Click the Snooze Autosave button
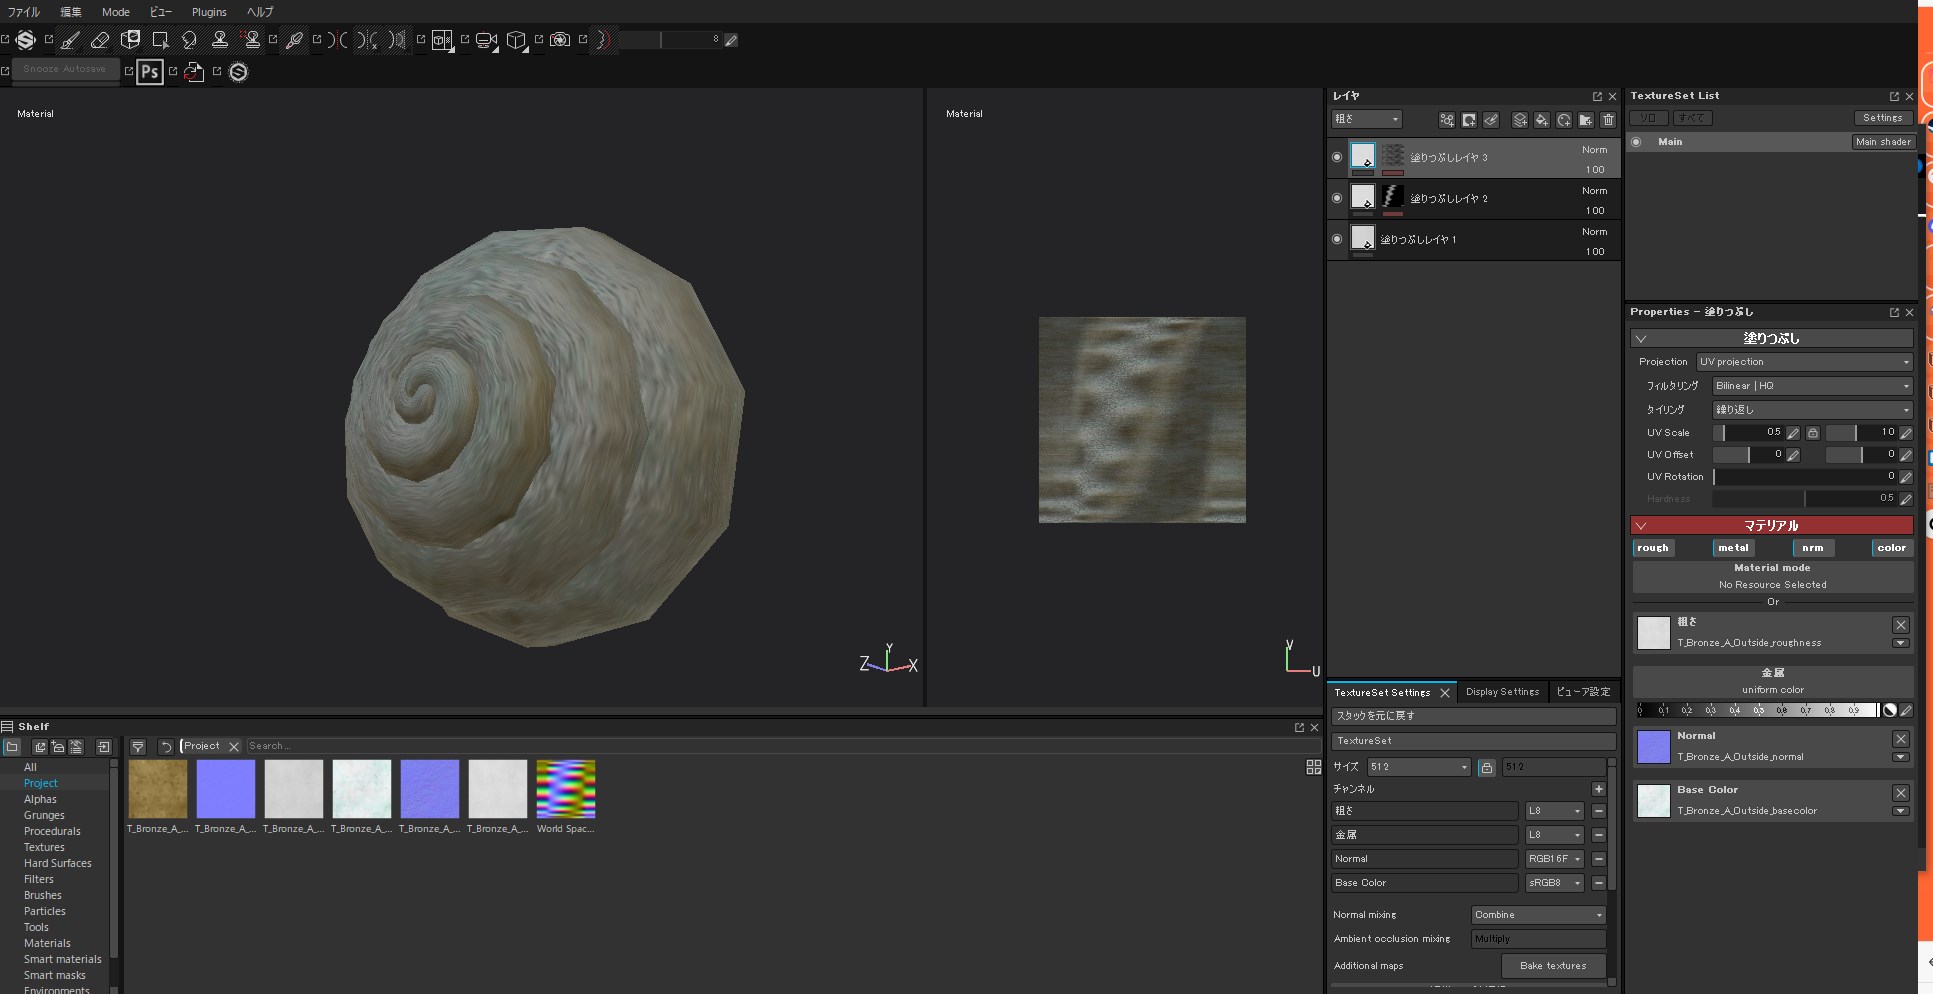Screen dimensions: 1933x994 point(65,70)
